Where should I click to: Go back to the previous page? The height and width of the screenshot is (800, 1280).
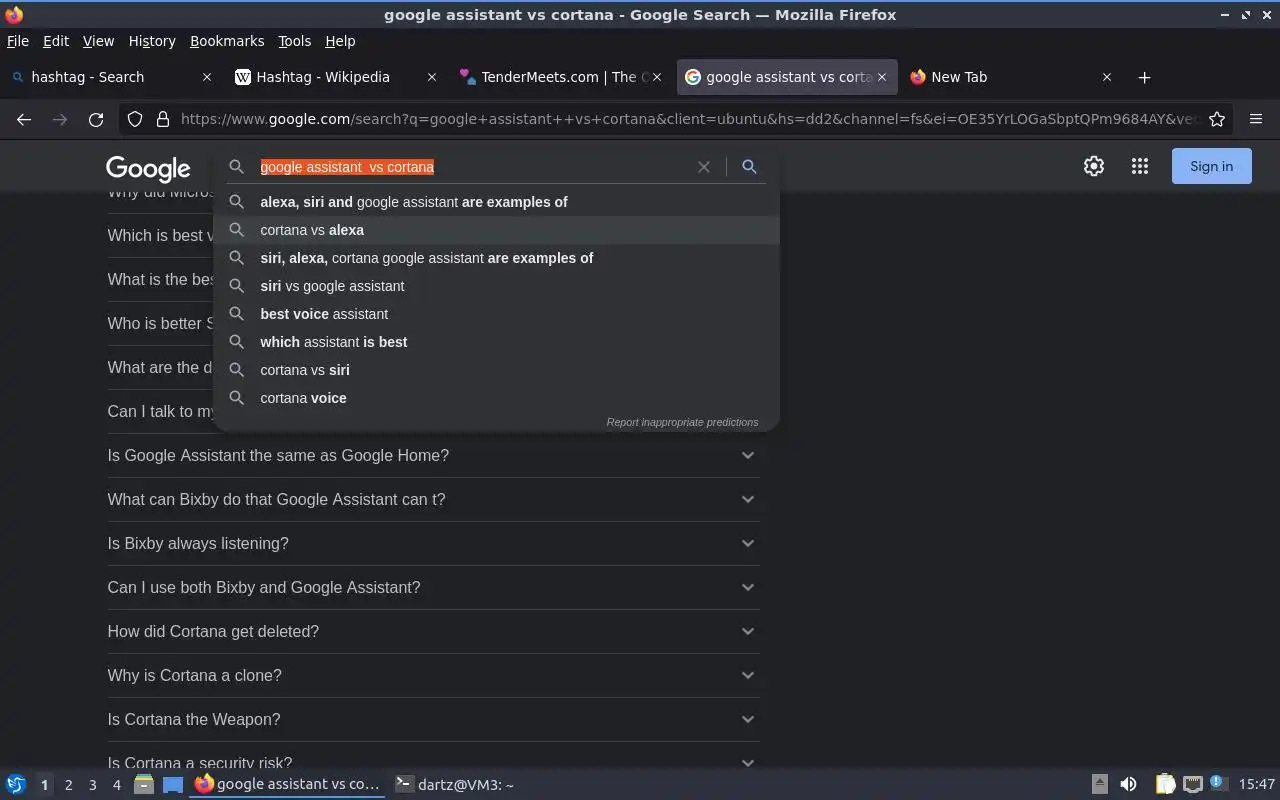(x=24, y=119)
